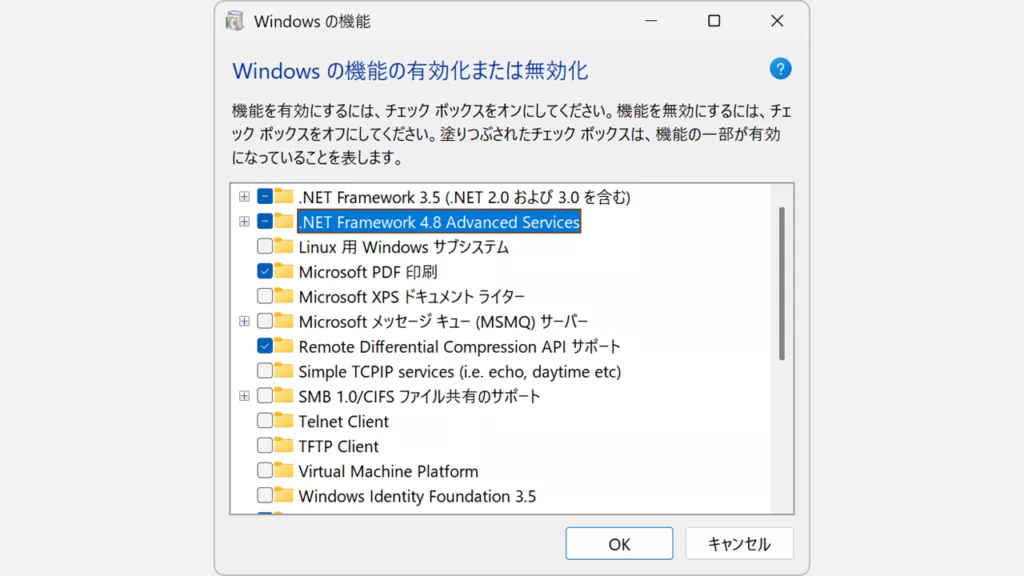Expand Microsoft メッセージ キュー (MSMQ) サーバー node
1024x576 pixels.
point(244,321)
